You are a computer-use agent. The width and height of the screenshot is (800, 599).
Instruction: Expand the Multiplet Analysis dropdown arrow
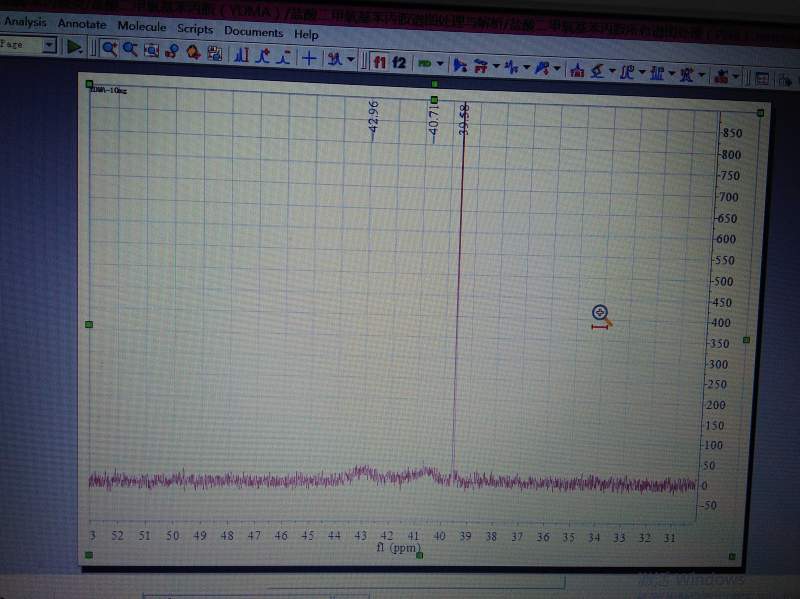click(672, 73)
